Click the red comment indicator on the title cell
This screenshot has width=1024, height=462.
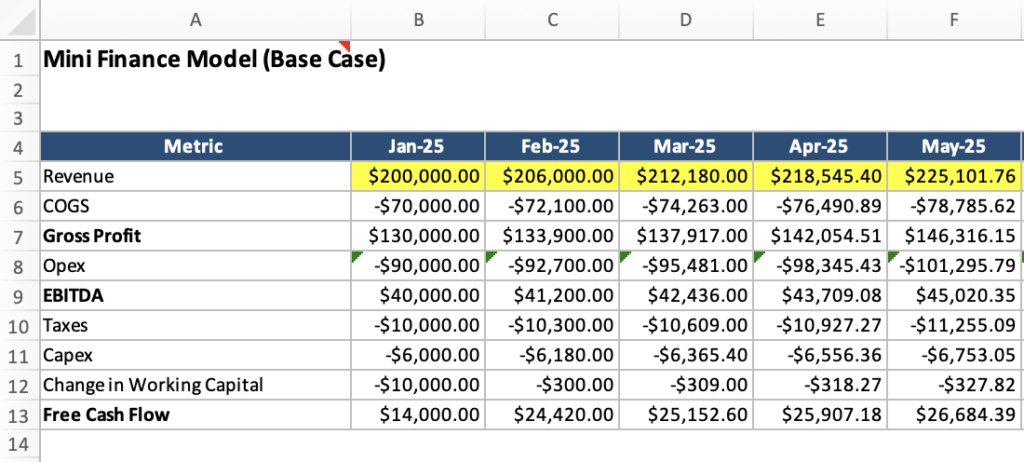pos(345,45)
